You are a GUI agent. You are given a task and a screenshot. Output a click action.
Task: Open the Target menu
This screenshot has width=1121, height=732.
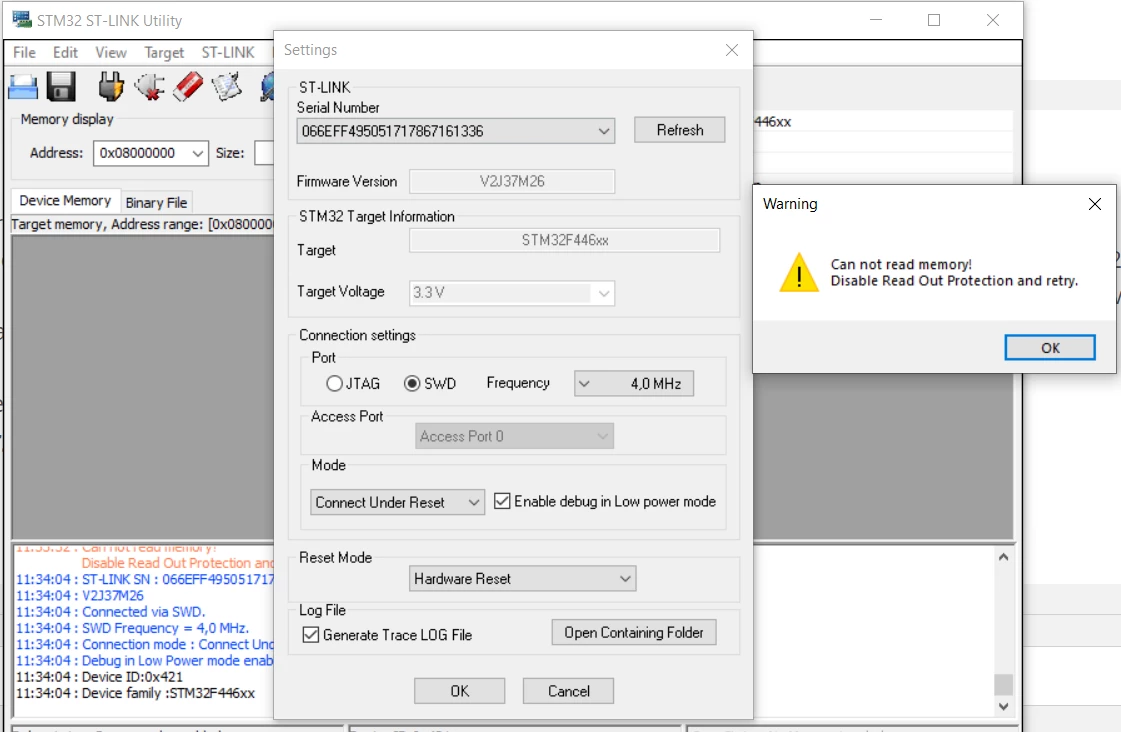[164, 52]
